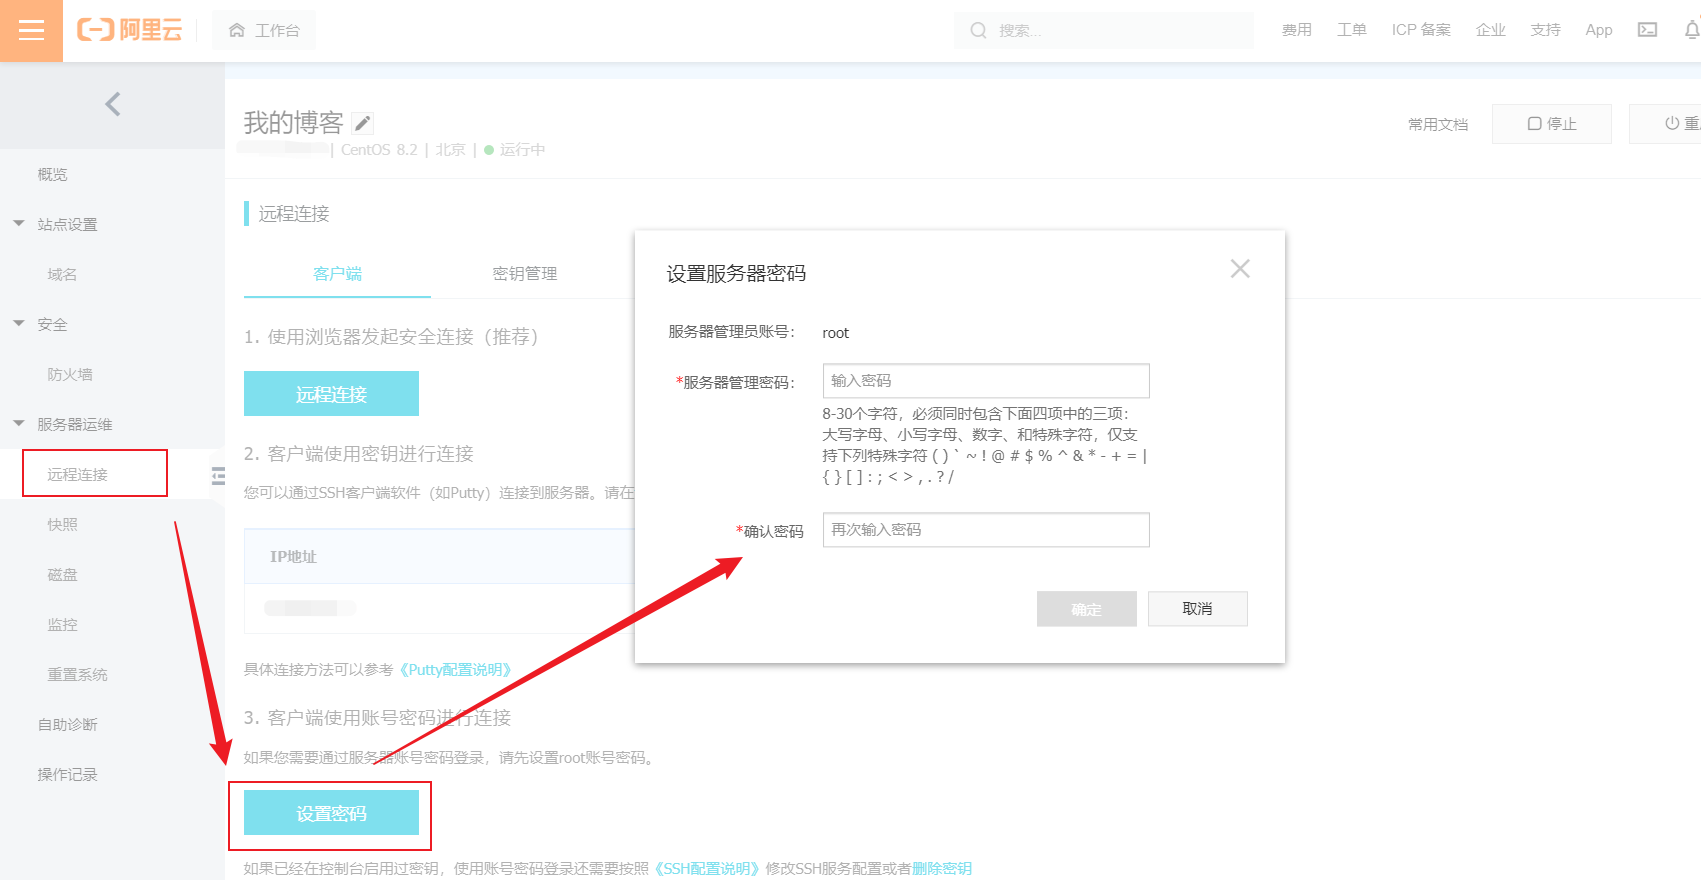Open the ICP 备案 menu
Screen dimensions: 1701x880
coord(1420,30)
